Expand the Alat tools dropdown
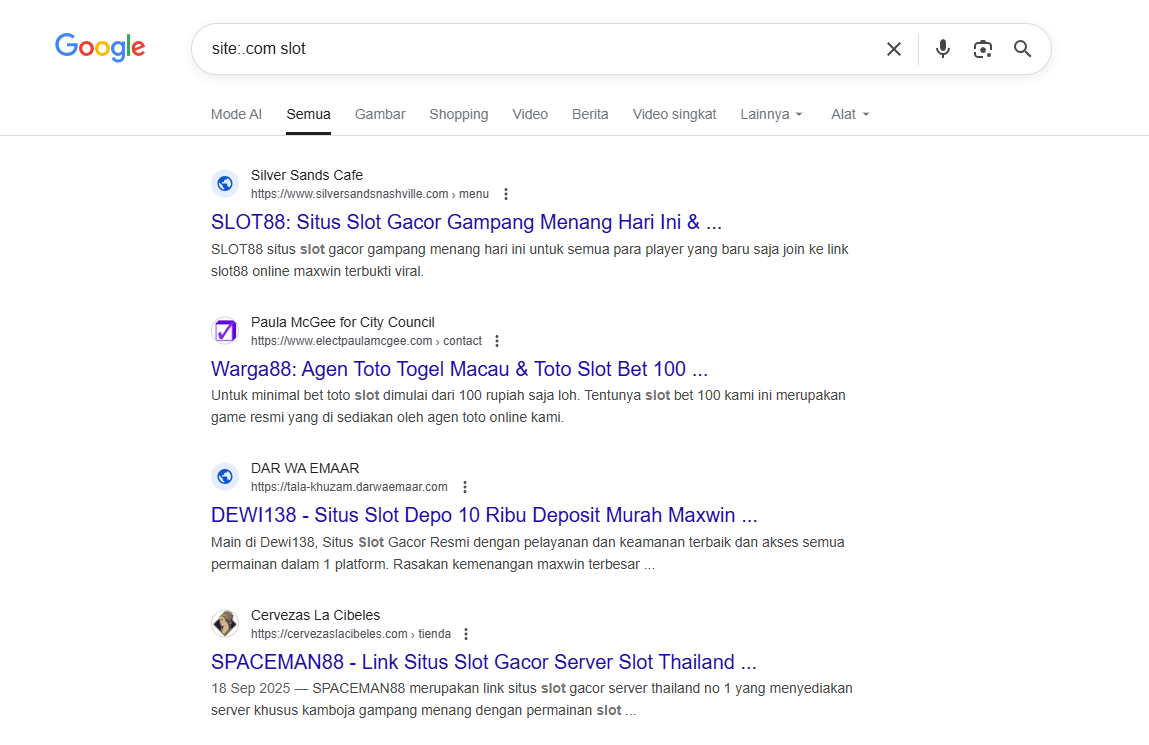Screen dimensions: 1149x745 [x=850, y=114]
